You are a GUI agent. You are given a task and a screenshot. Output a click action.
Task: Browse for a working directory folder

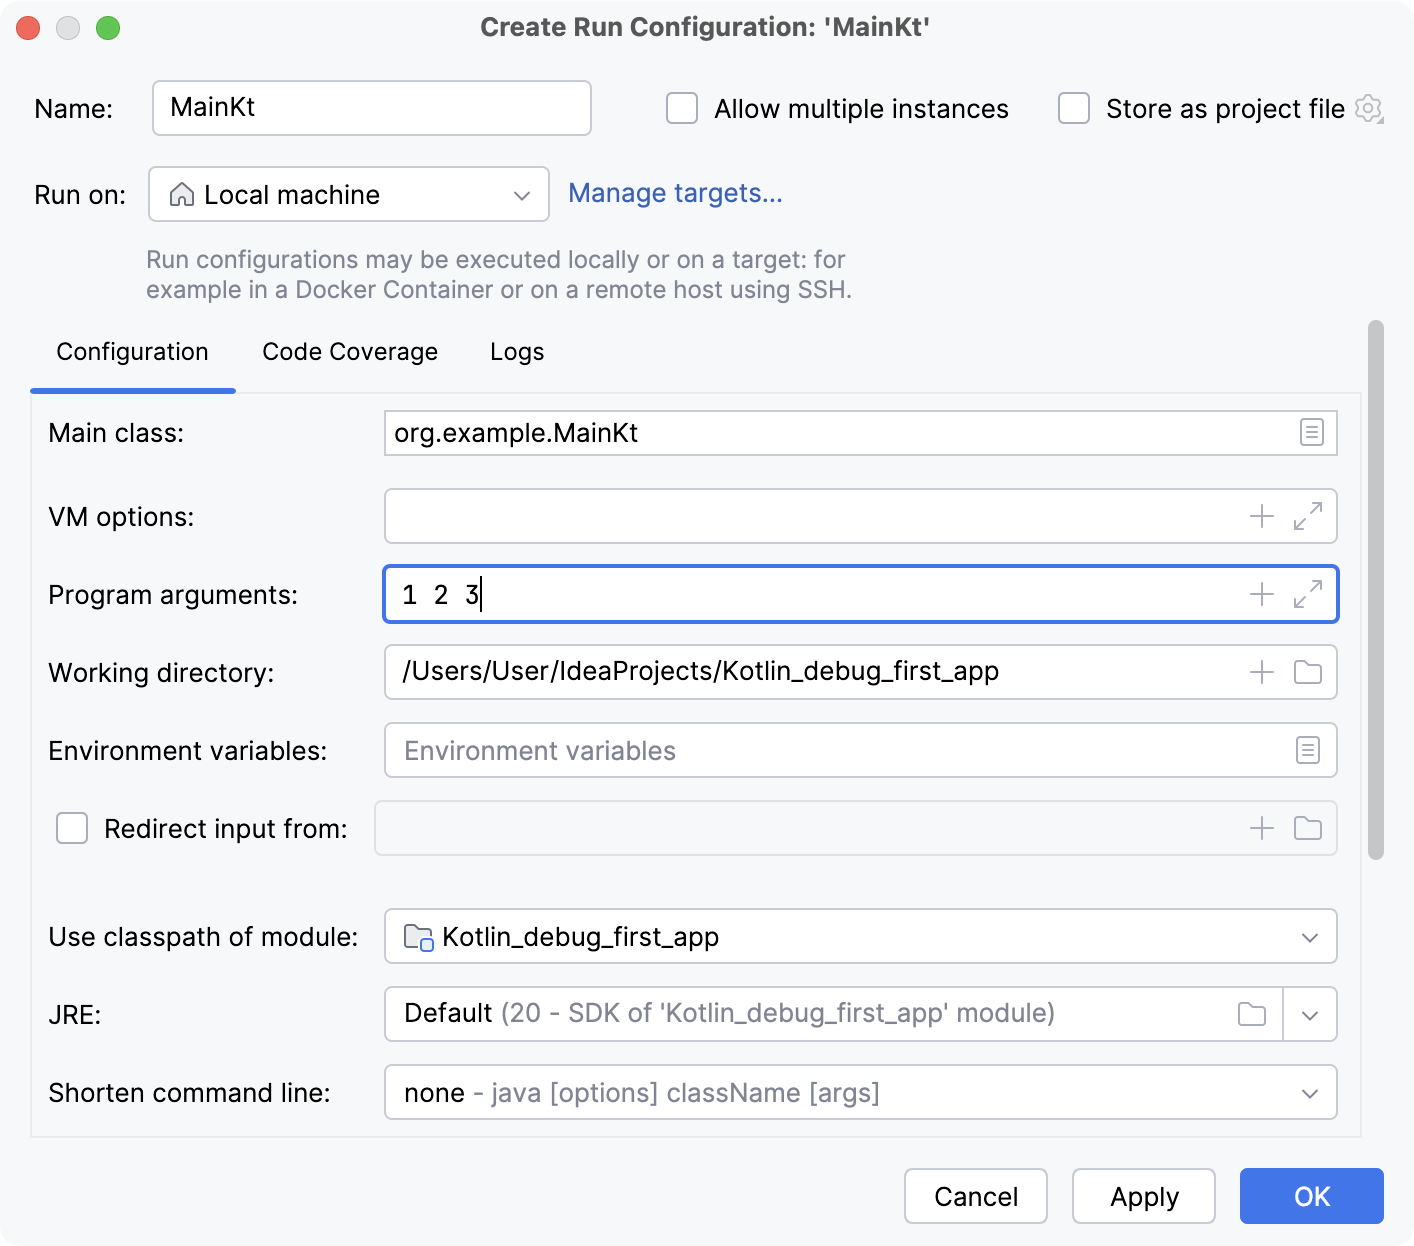coord(1307,672)
